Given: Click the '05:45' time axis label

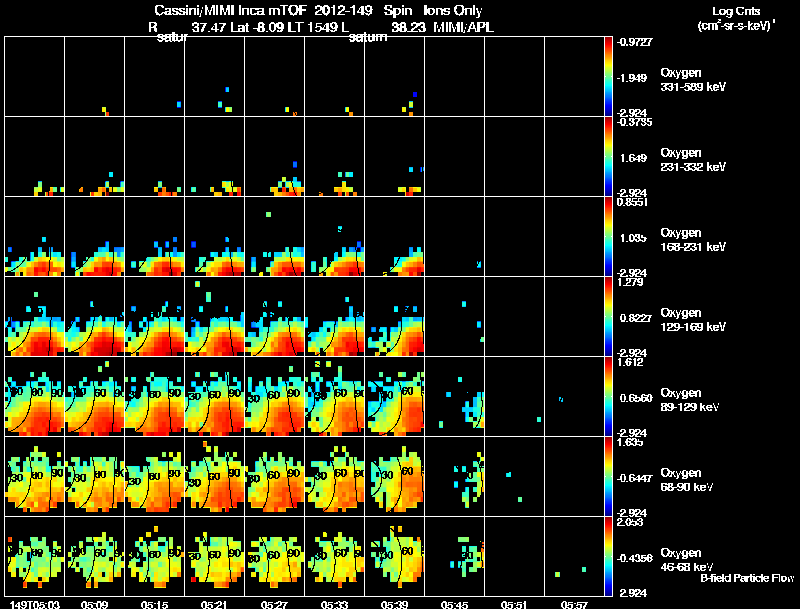Looking at the screenshot, I should (454, 605).
